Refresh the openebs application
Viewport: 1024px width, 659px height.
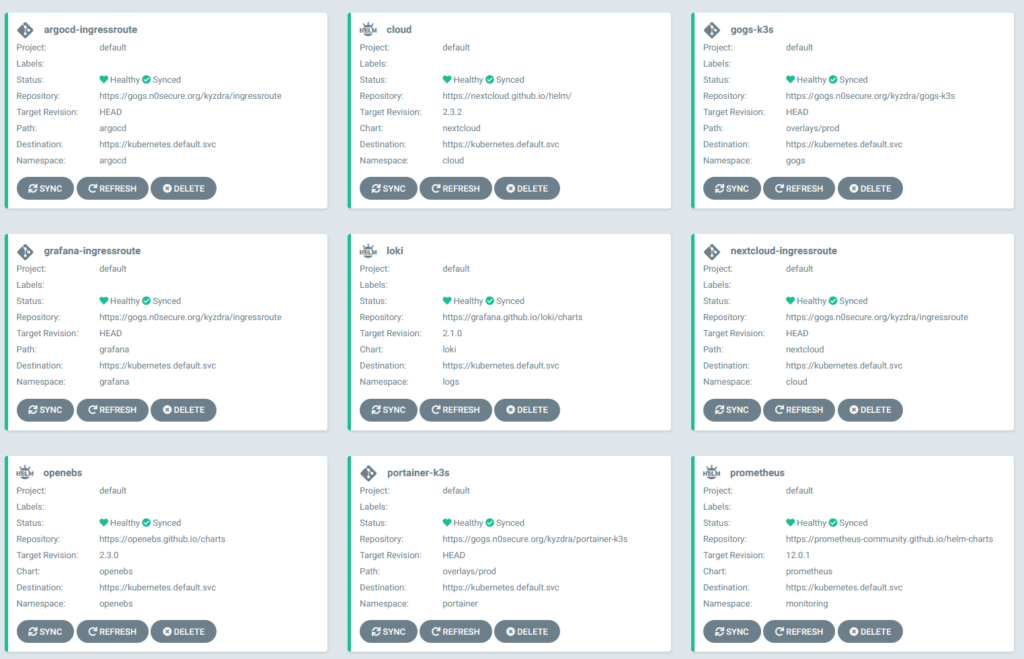(112, 632)
